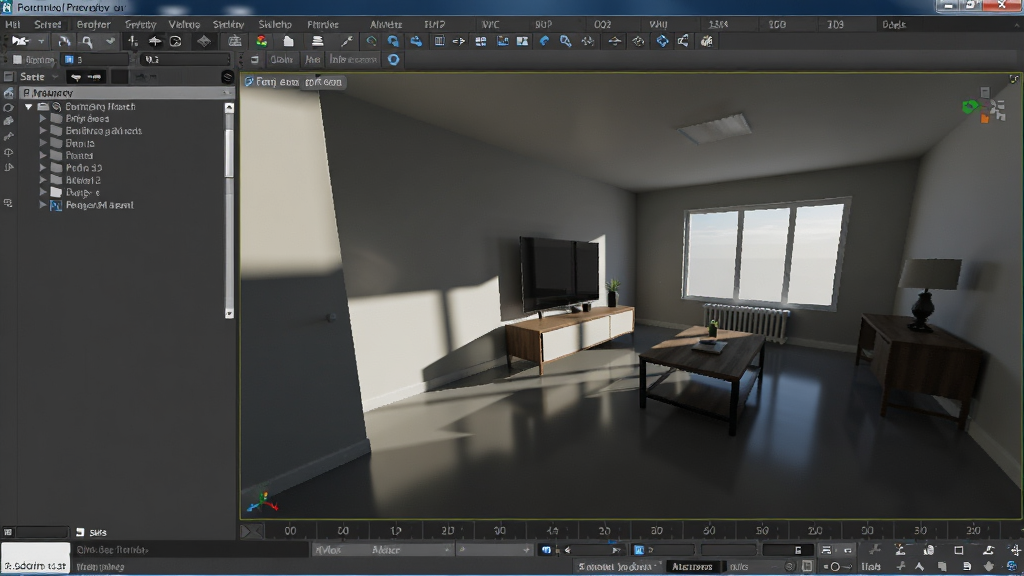Image resolution: width=1024 pixels, height=576 pixels.
Task: Select the magnifier search tool in the toolbar
Action: [x=86, y=41]
